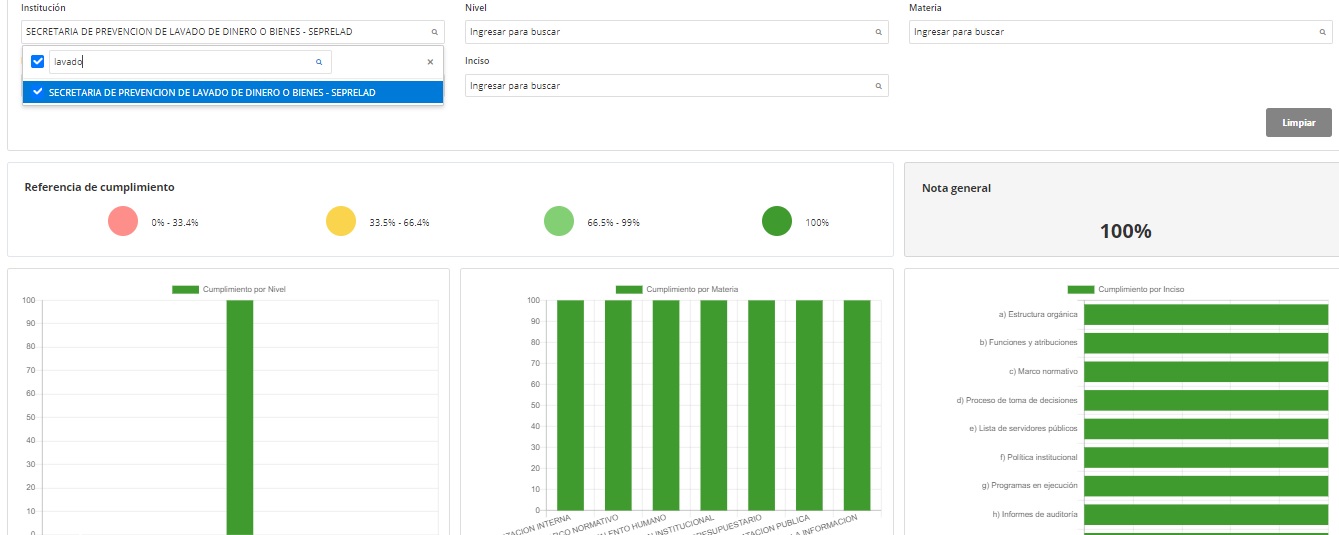This screenshot has width=1339, height=535.
Task: Click the search icon in Institución field
Action: pos(434,32)
